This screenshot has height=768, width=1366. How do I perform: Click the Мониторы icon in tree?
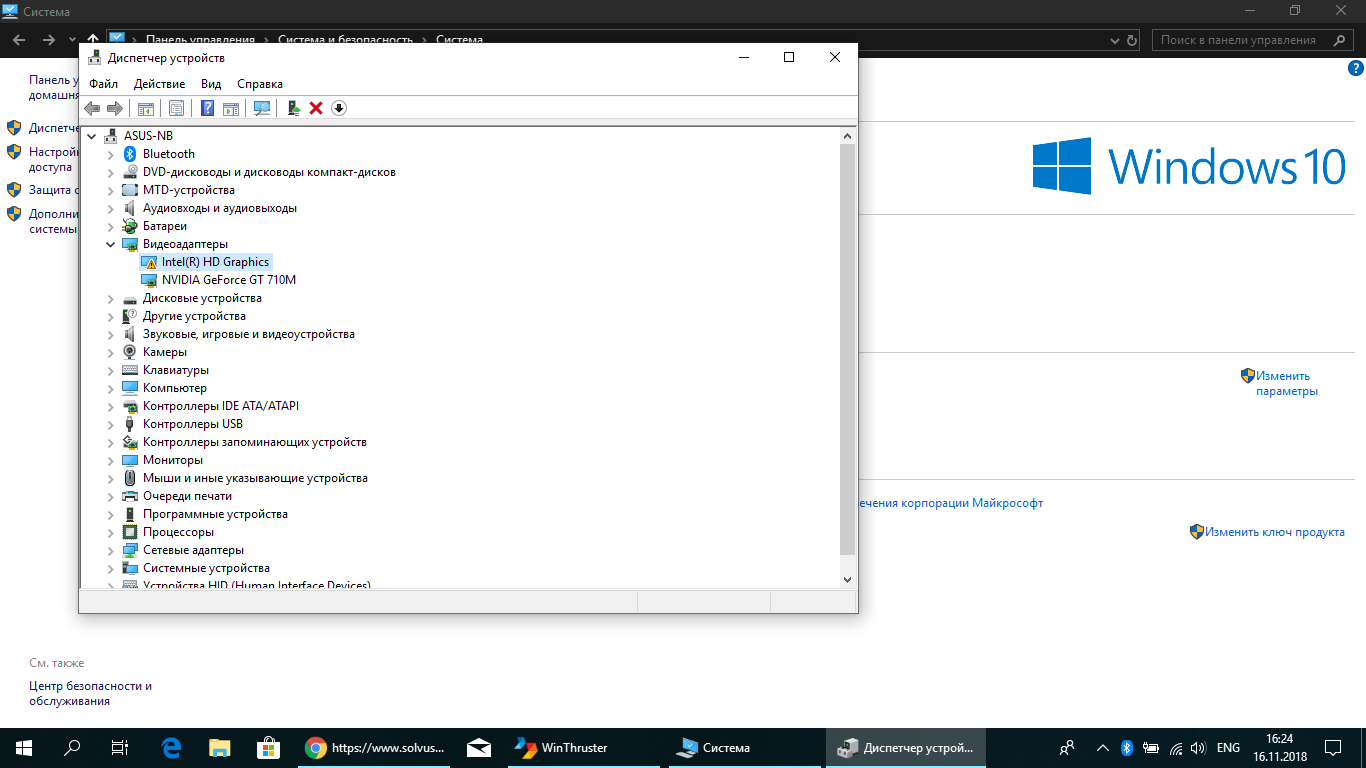(x=129, y=460)
